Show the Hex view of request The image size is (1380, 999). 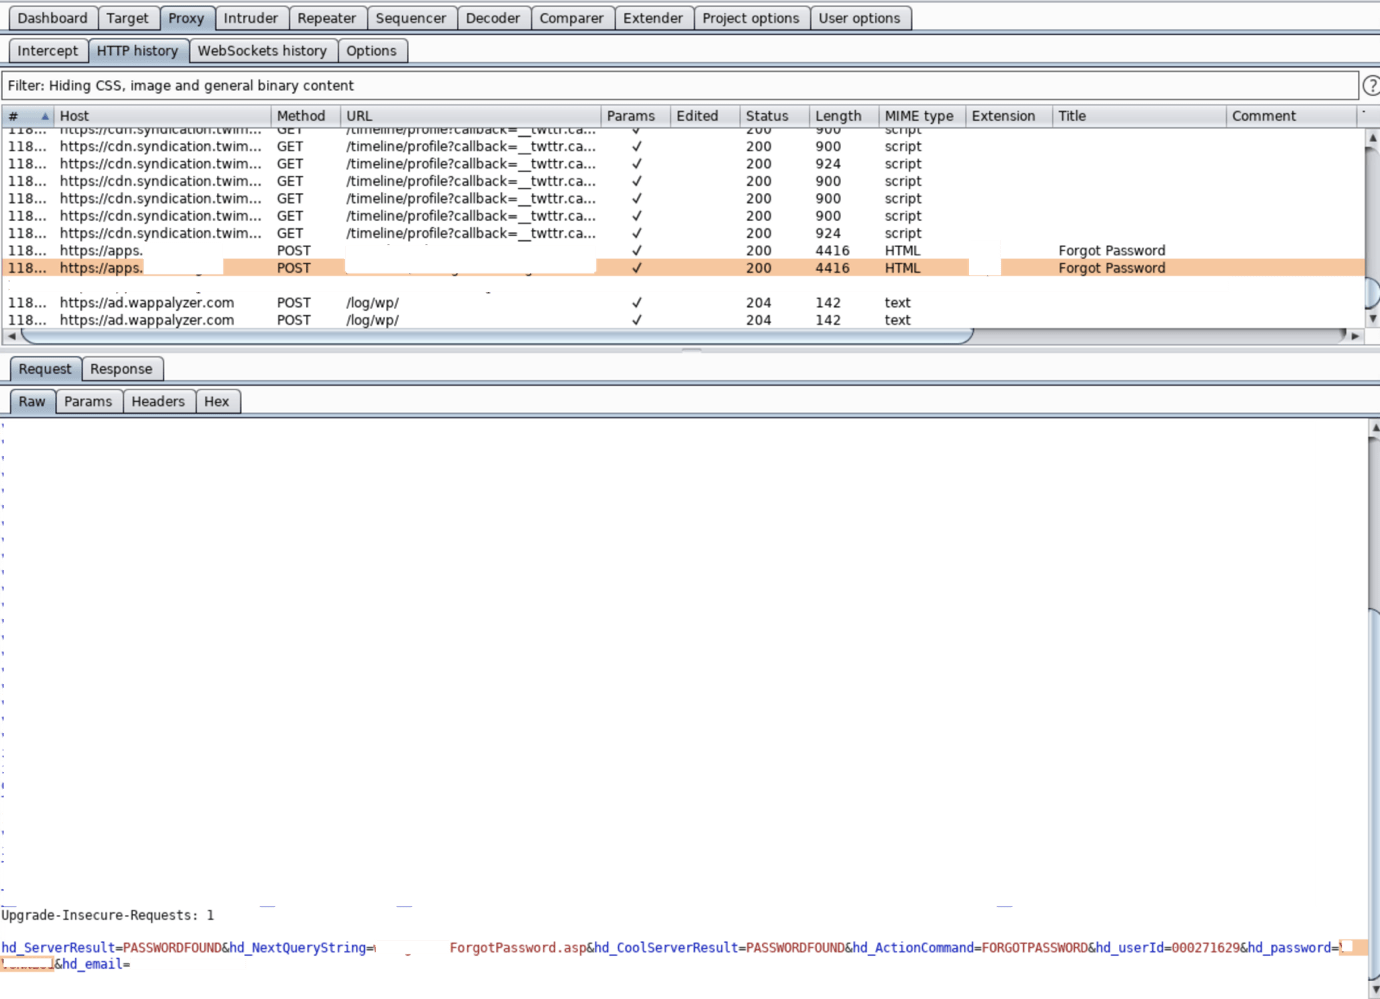(216, 401)
